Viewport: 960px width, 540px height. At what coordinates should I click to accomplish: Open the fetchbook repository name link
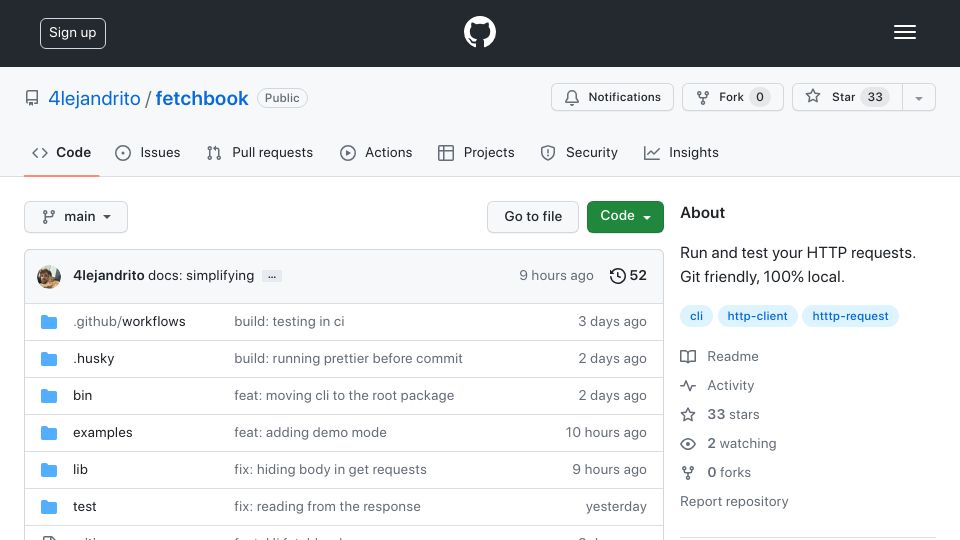click(202, 98)
